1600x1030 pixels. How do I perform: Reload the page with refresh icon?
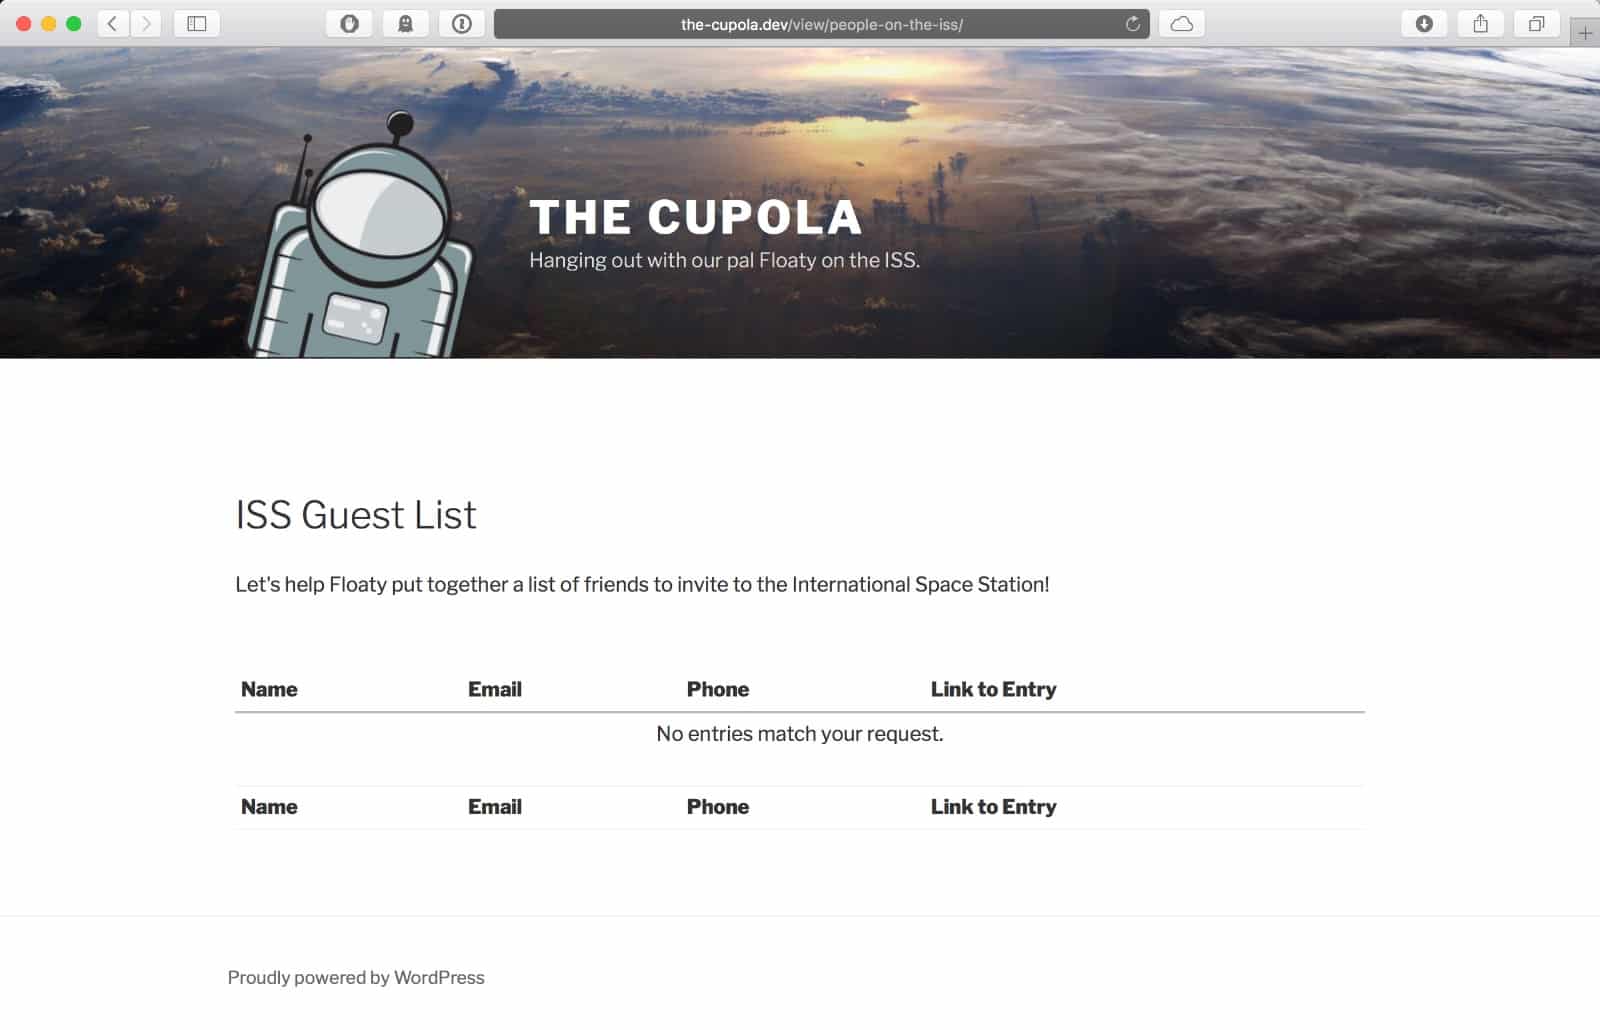1132,24
